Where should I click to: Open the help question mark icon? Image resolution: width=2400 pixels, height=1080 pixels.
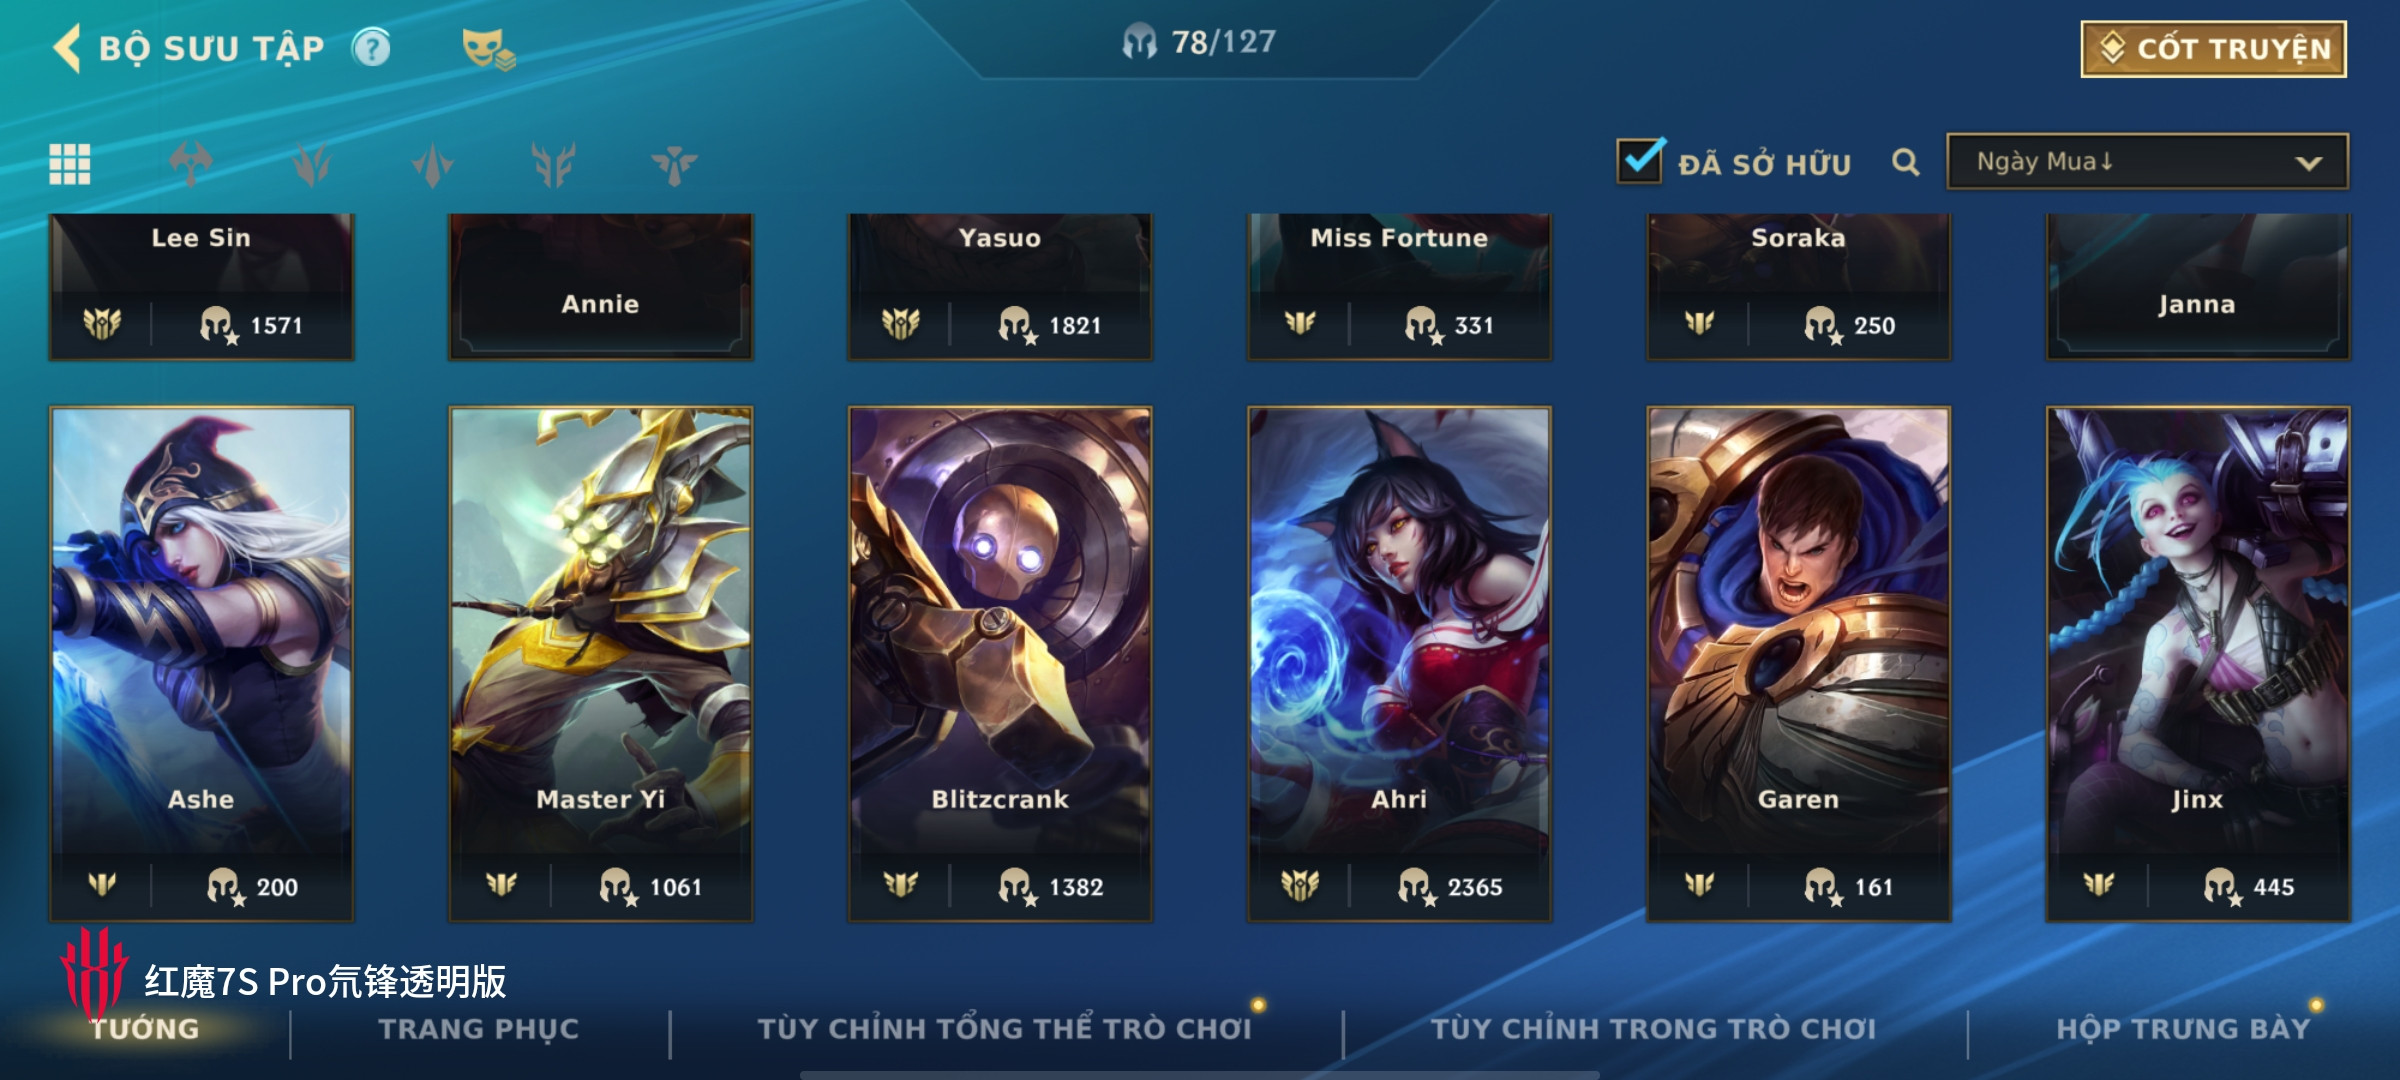coord(371,48)
